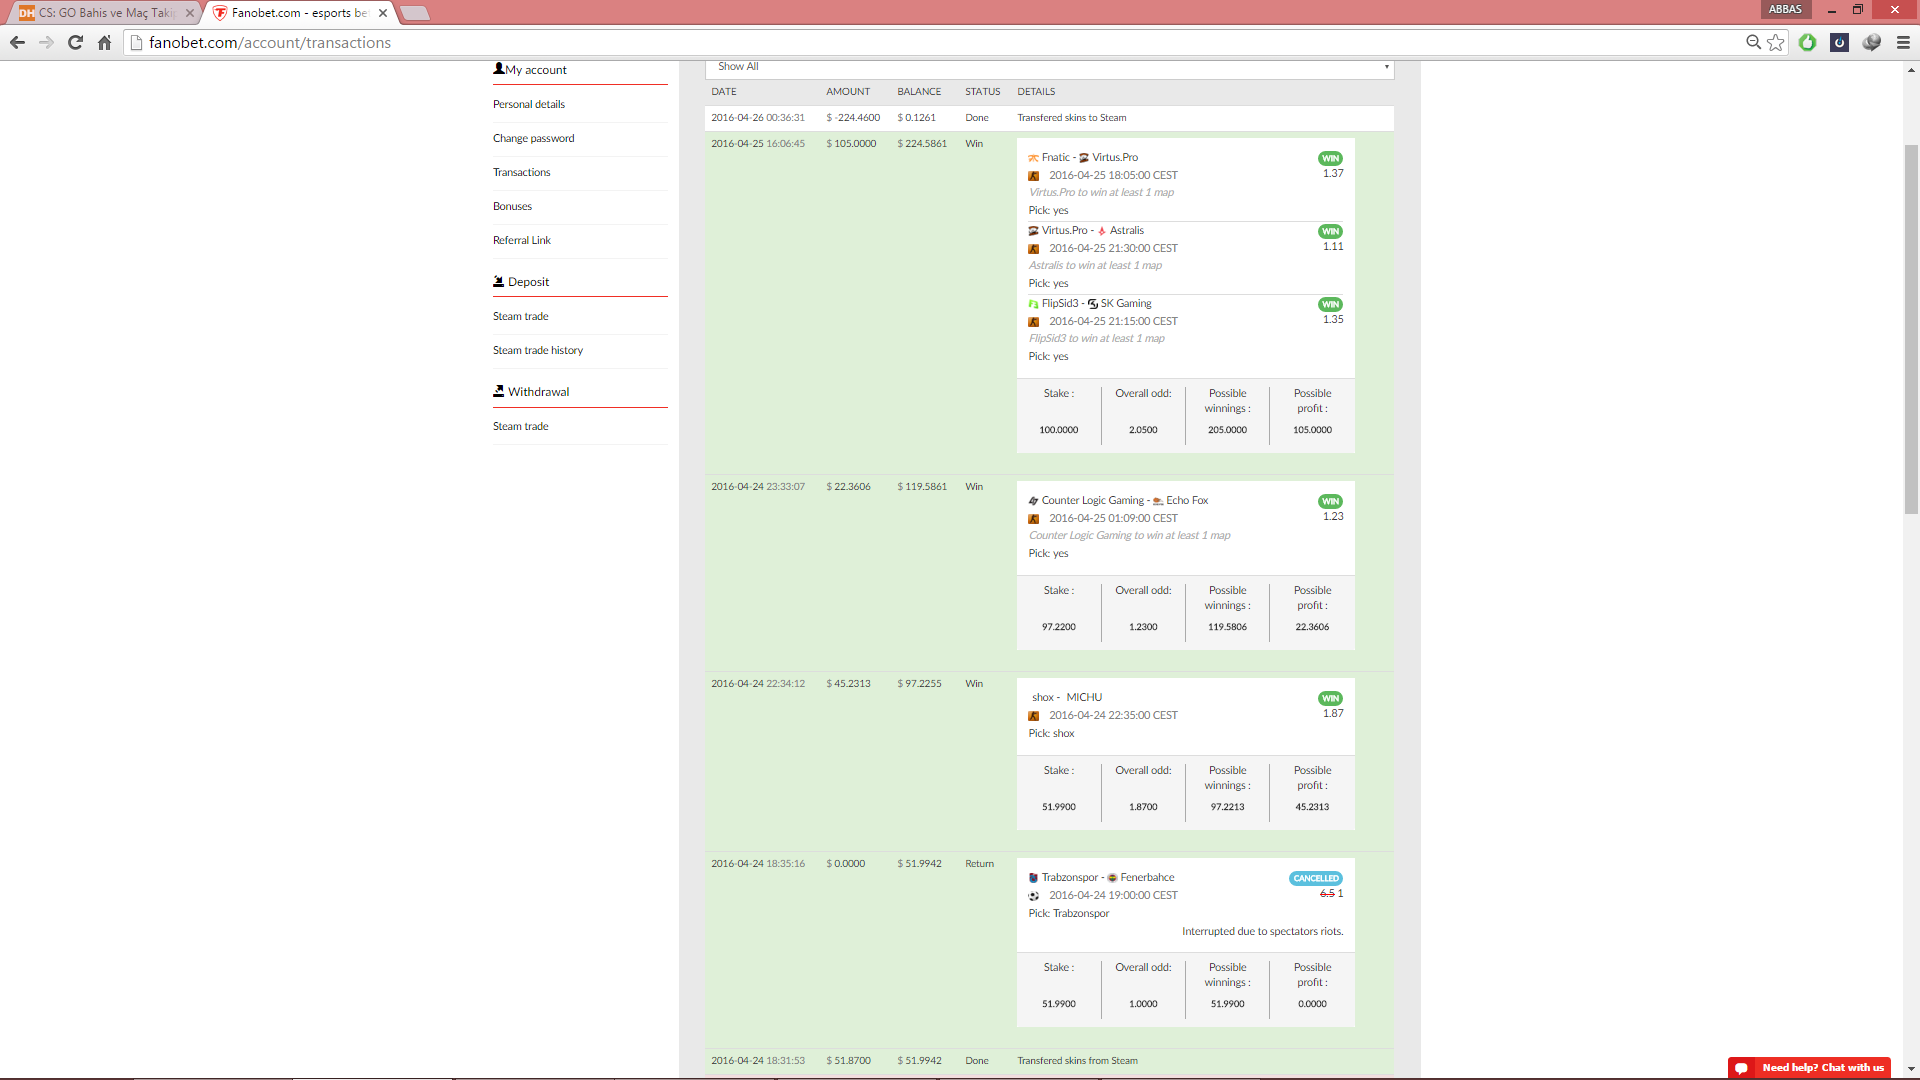Screen dimensions: 1920x1080
Task: Click the ABBAS profile button in title bar
Action: [1785, 9]
